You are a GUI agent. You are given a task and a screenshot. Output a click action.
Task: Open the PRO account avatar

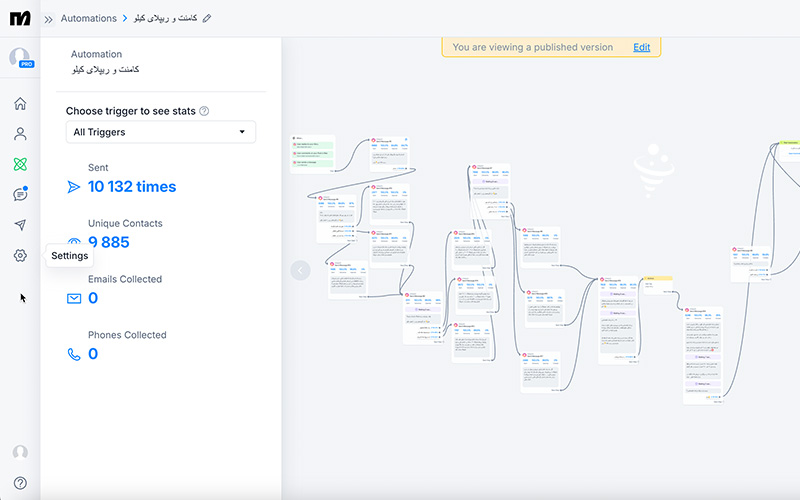click(20, 59)
